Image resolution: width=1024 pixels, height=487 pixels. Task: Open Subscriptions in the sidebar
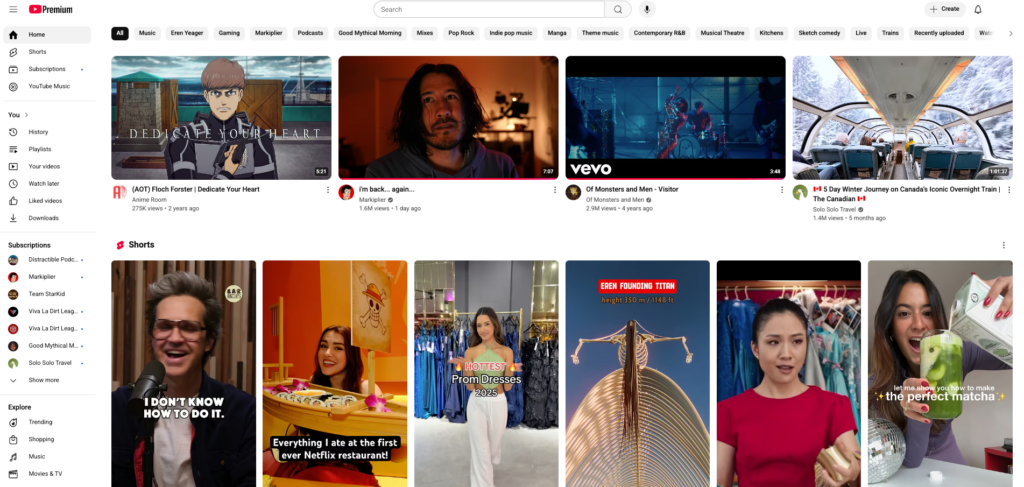point(47,69)
